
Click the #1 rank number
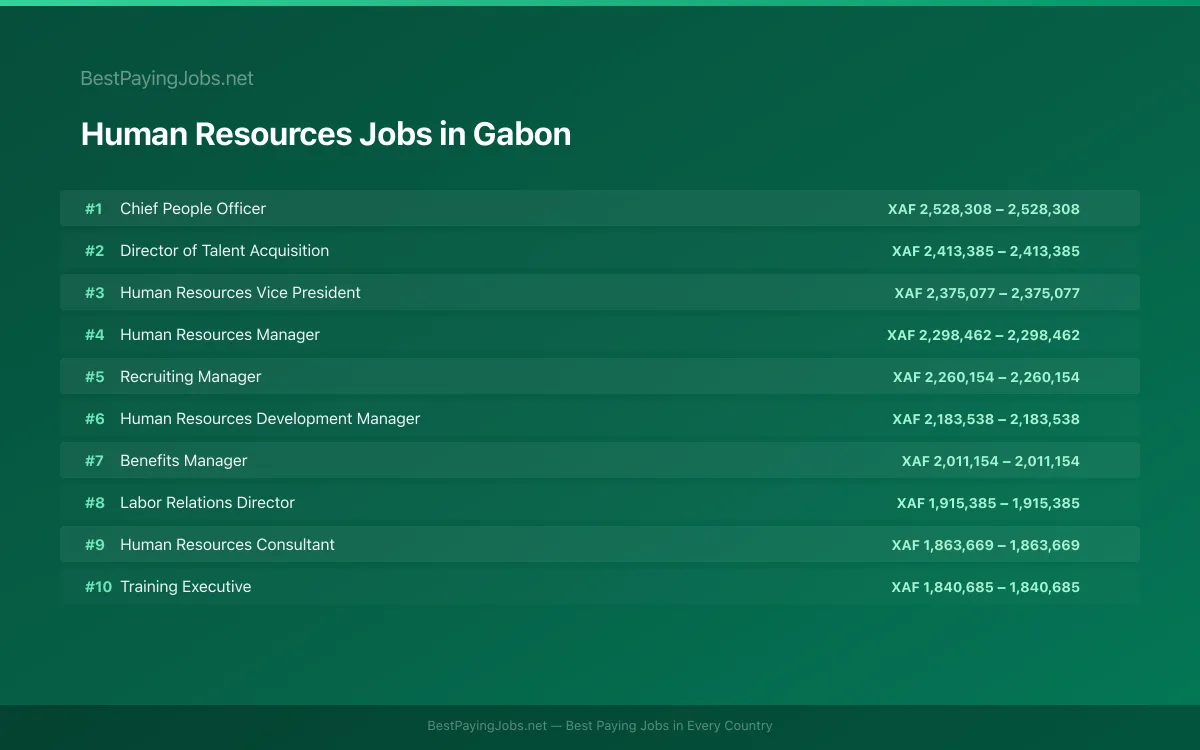point(94,208)
